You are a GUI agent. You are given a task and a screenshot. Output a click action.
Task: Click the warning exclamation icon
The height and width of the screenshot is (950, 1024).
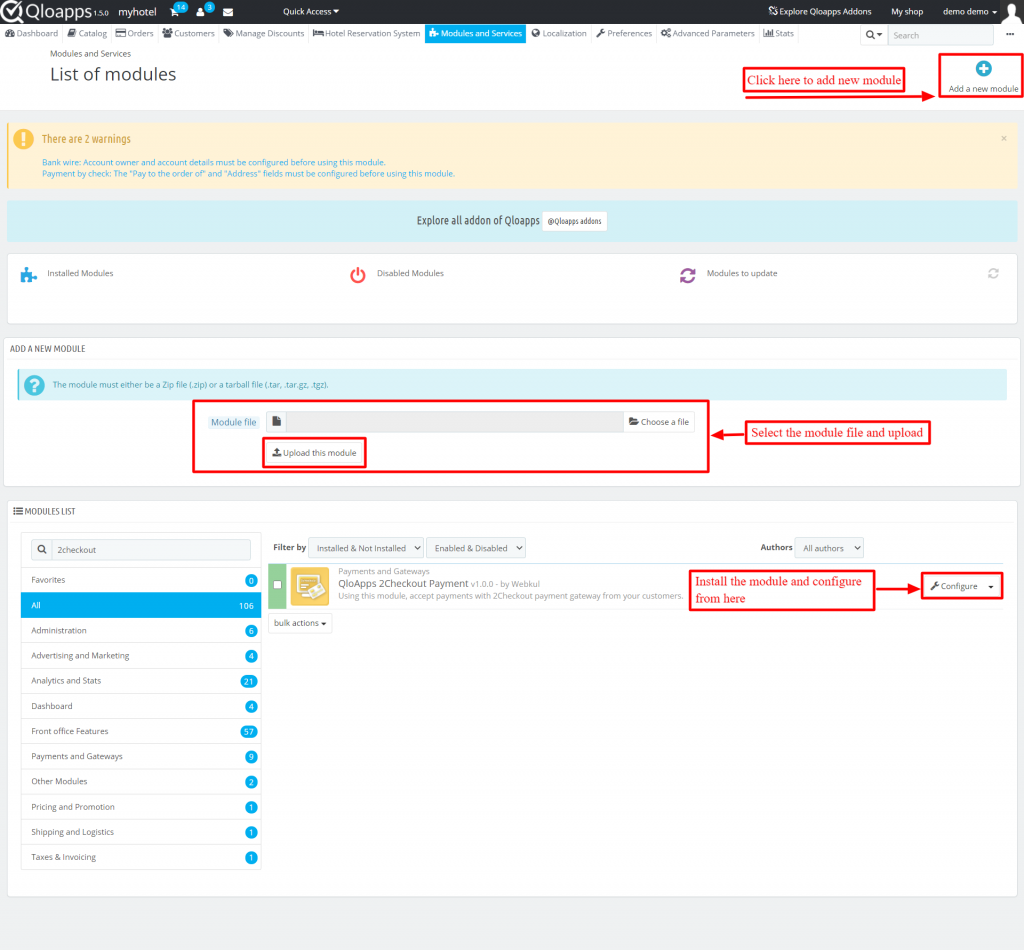point(24,139)
